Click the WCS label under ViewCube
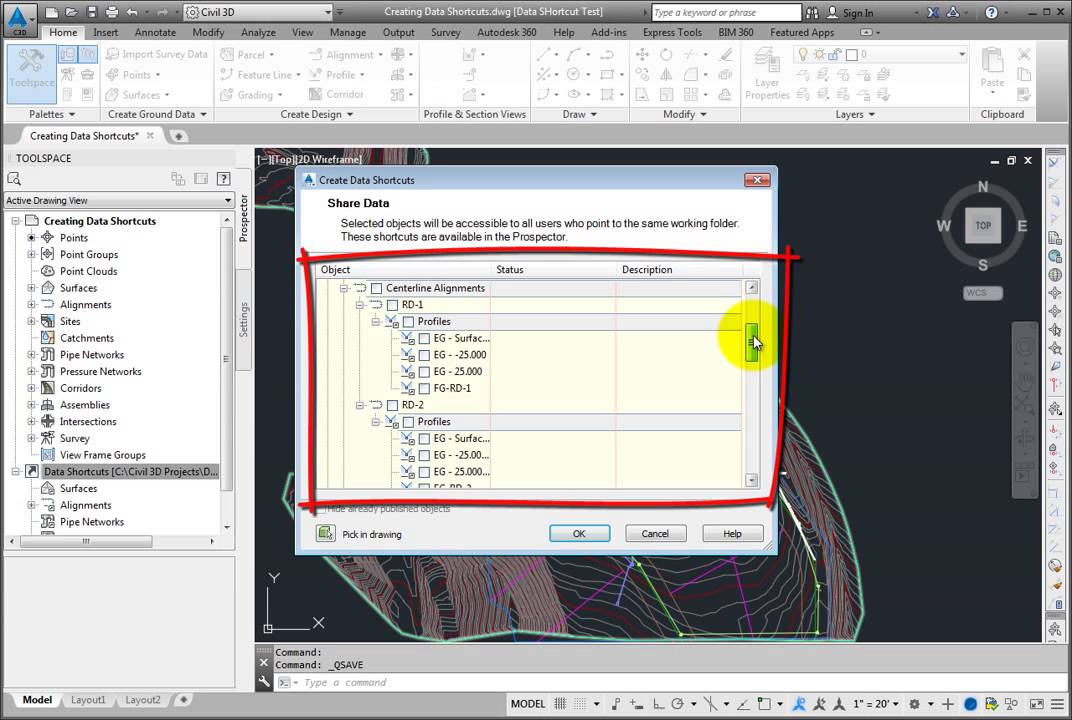 [x=982, y=293]
